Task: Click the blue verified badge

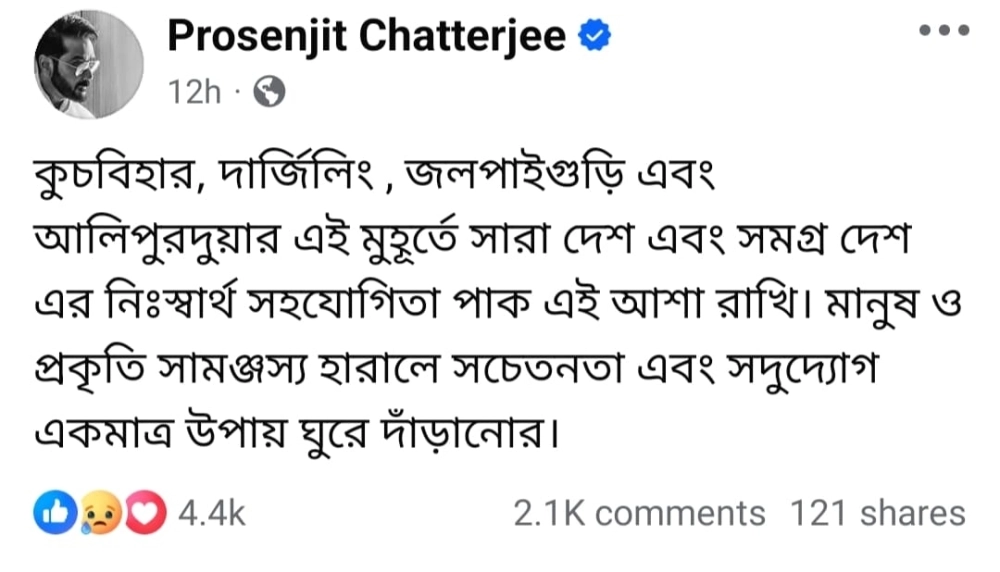Action: click(597, 37)
